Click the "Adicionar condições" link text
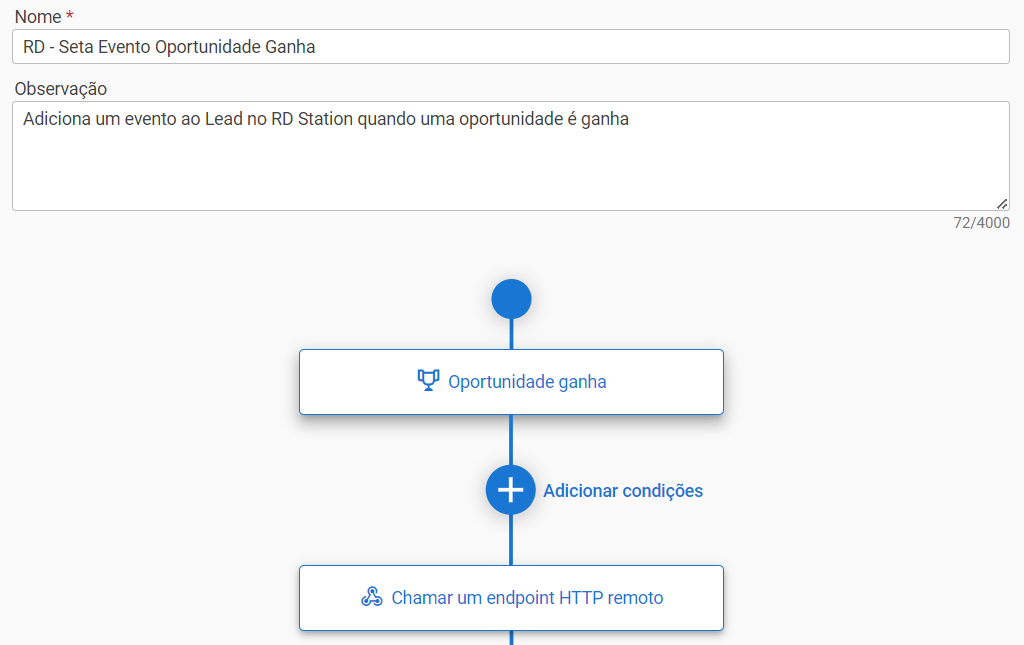Viewport: 1024px width, 645px height. click(623, 491)
